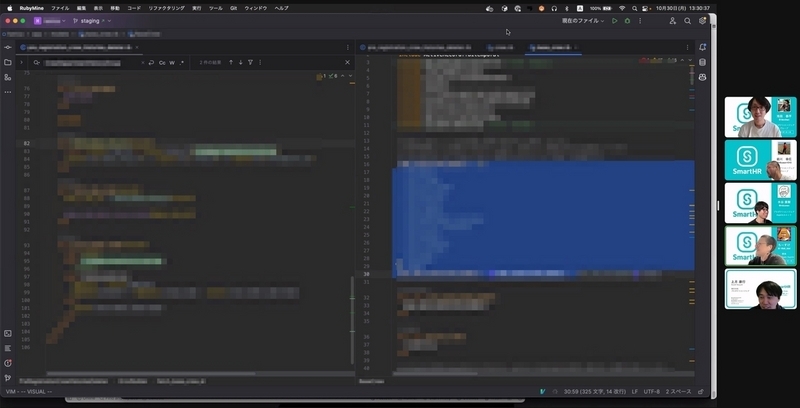Go to previous search occurrence
Viewport: 800px width, 408px height.
pos(231,62)
